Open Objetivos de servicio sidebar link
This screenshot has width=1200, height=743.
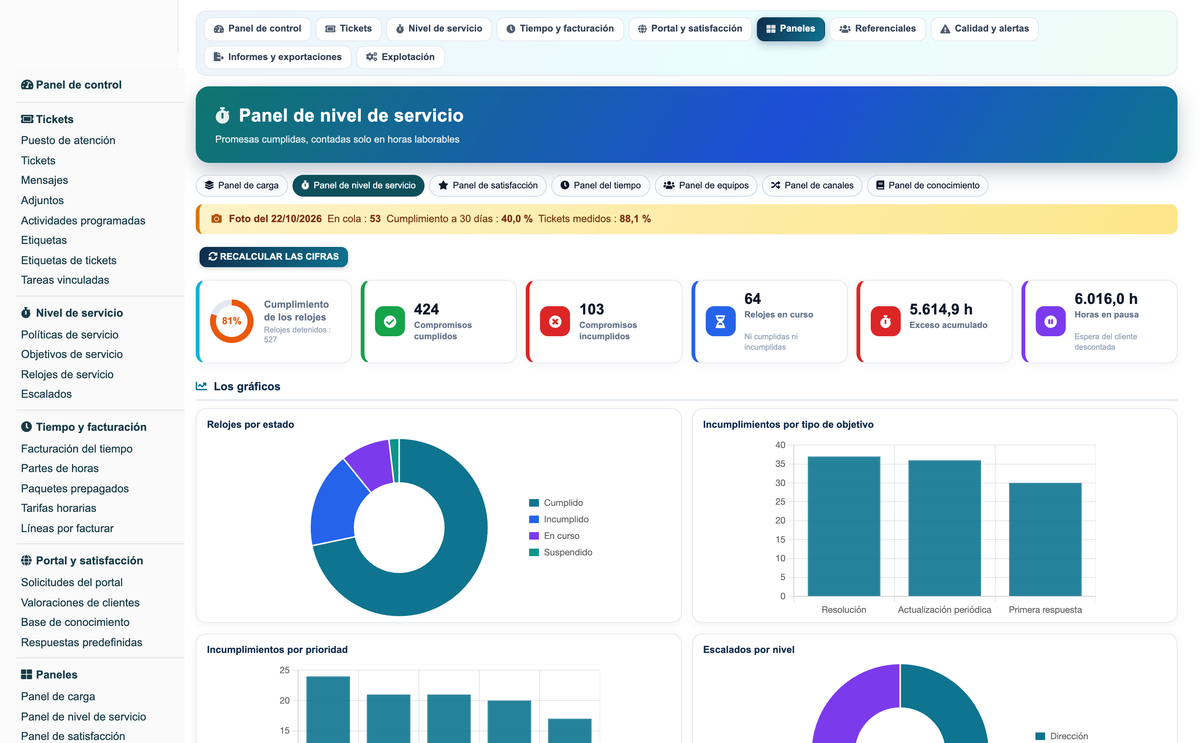72,354
